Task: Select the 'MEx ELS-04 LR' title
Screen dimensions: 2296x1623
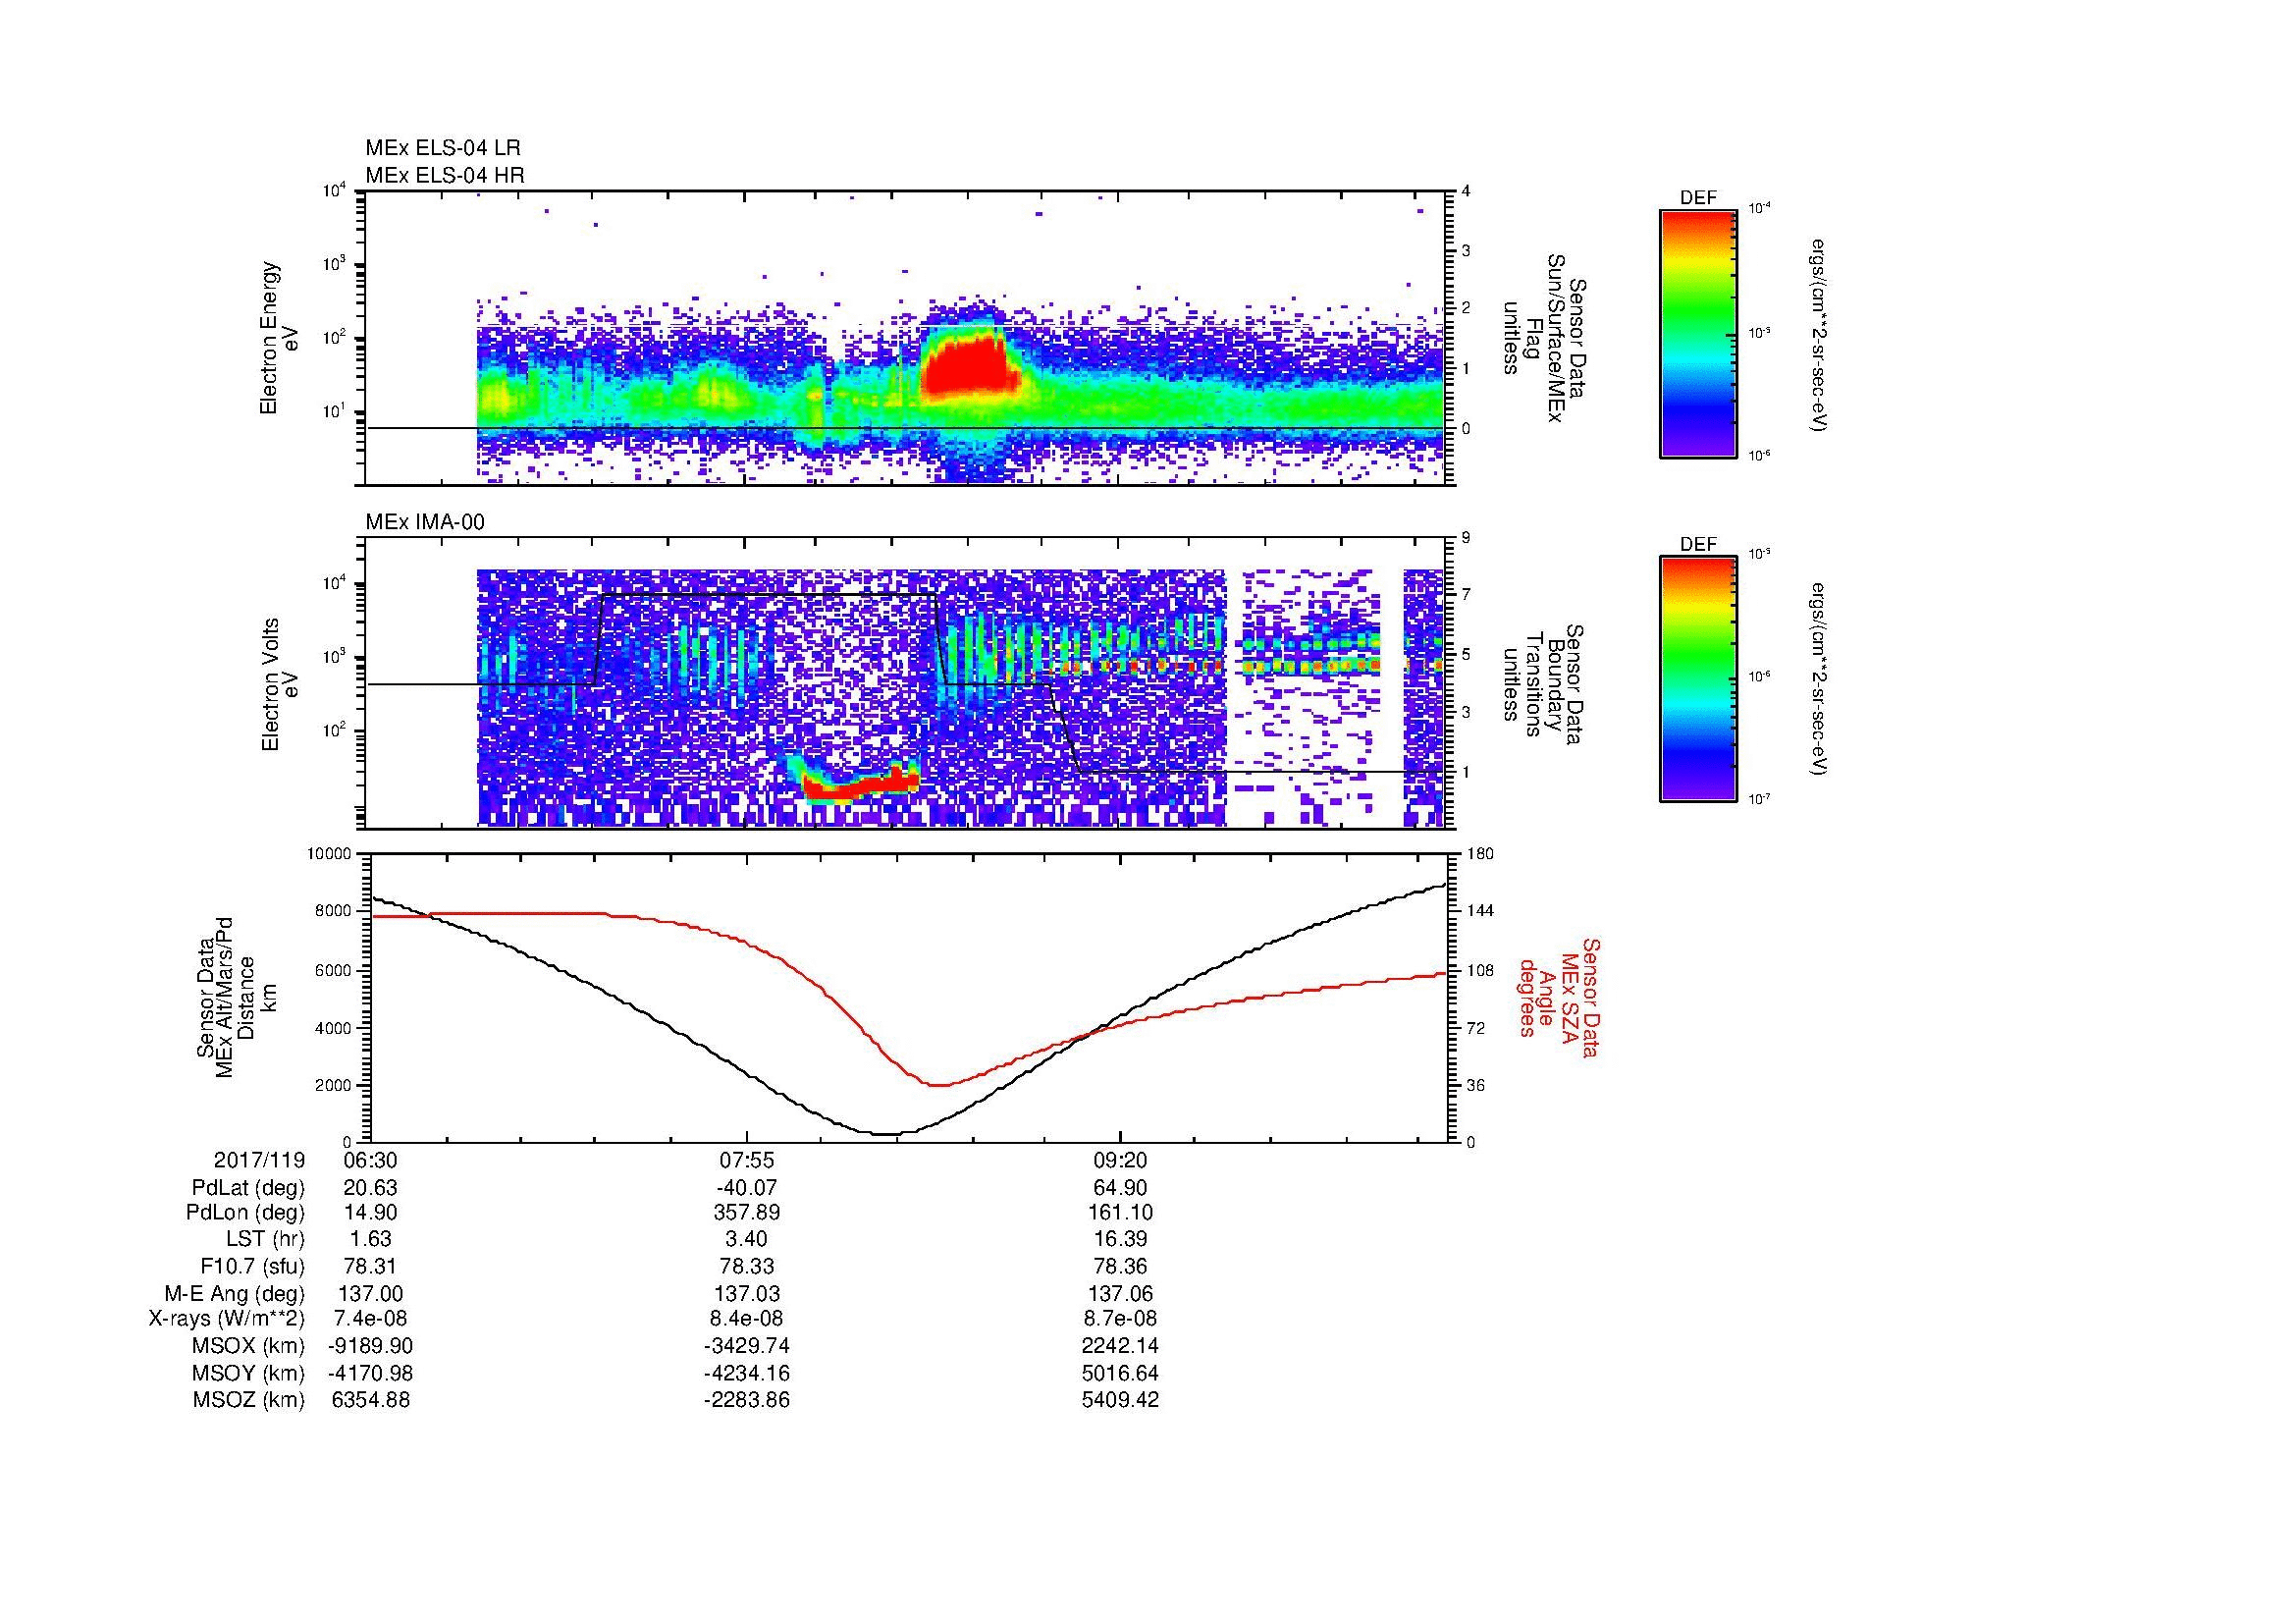Action: pyautogui.click(x=443, y=148)
